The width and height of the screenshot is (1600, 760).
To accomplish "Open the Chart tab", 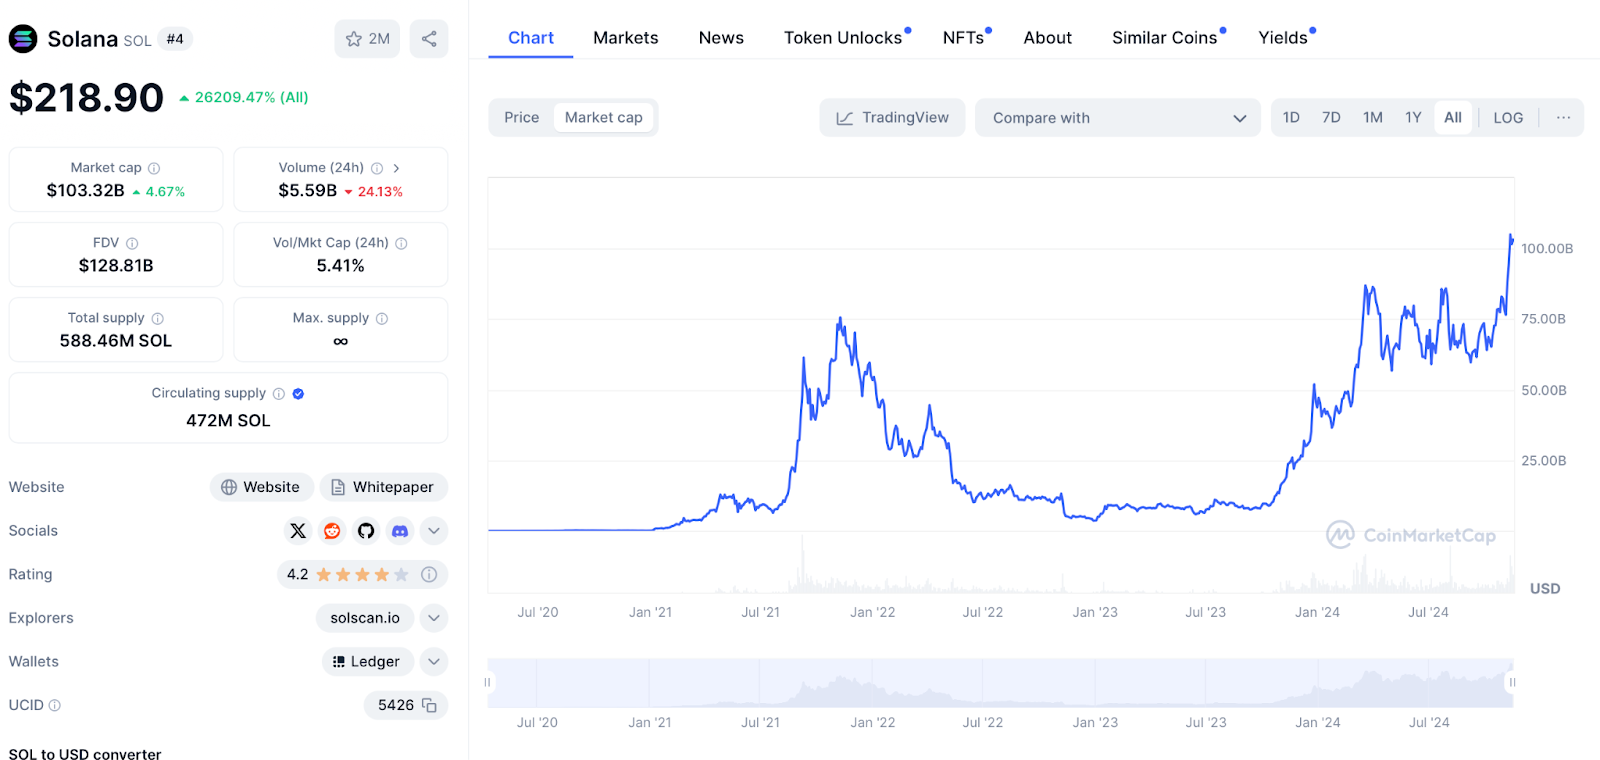I will click(x=531, y=38).
